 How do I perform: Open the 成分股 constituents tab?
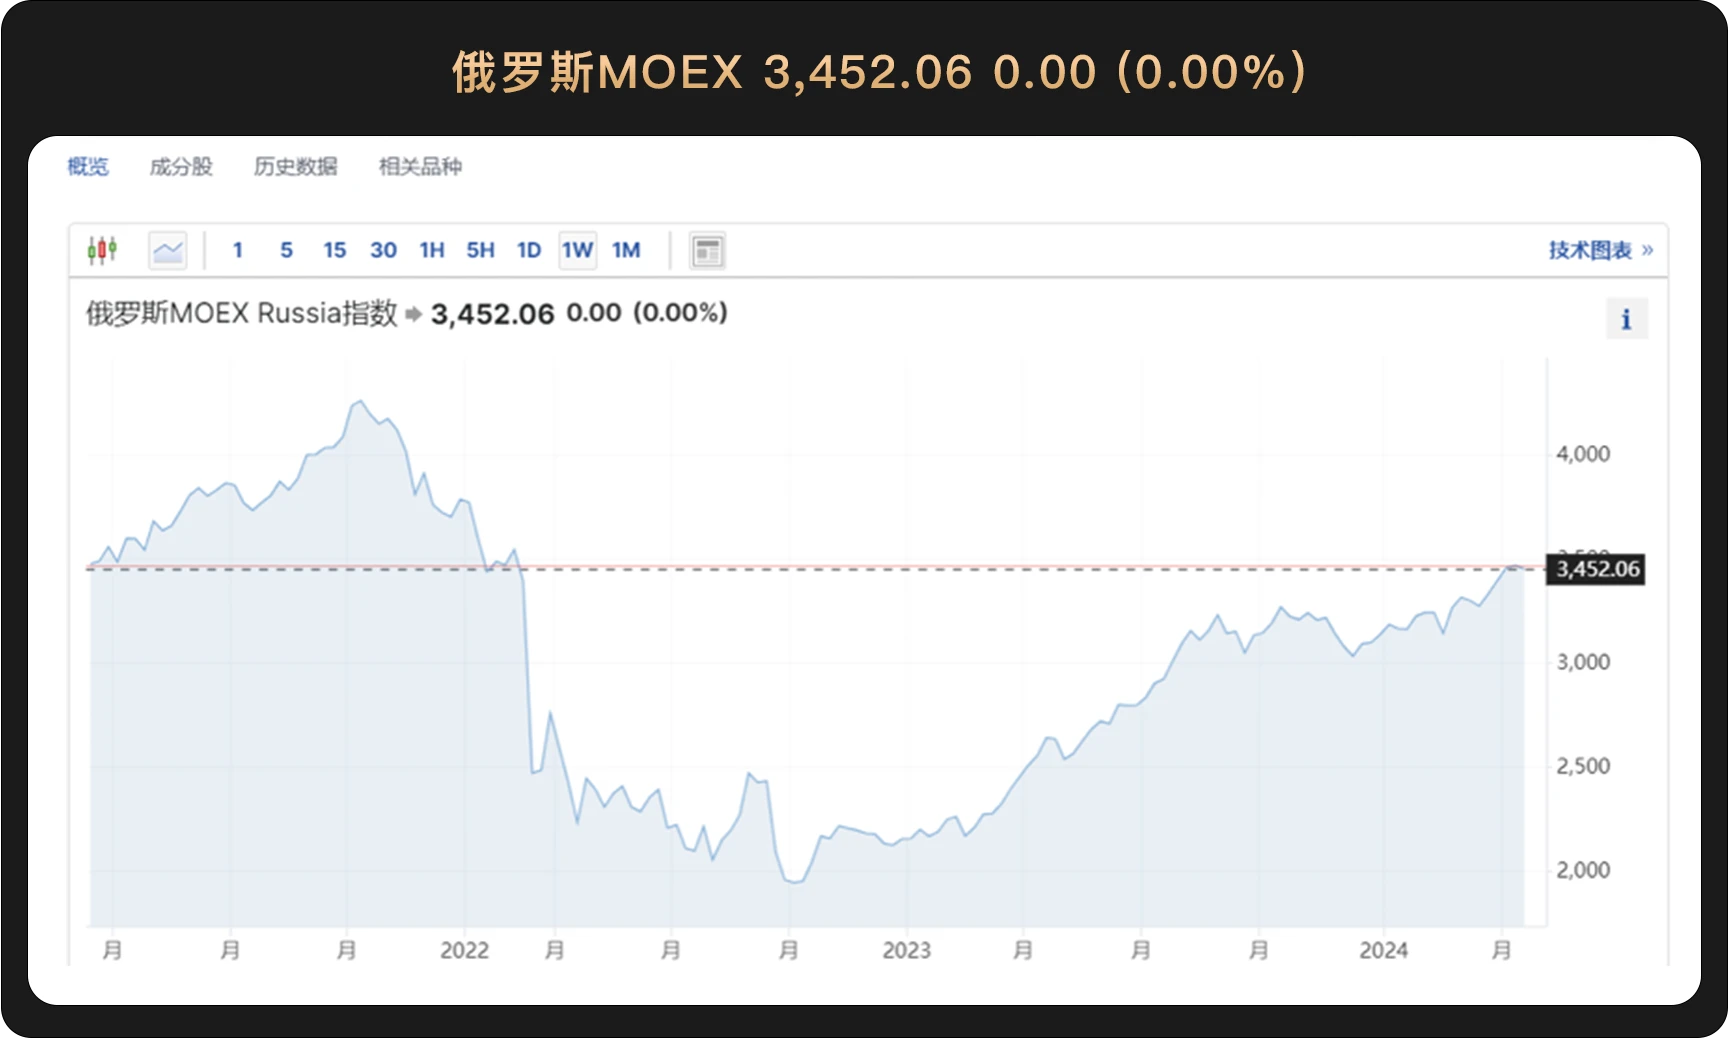coord(181,166)
